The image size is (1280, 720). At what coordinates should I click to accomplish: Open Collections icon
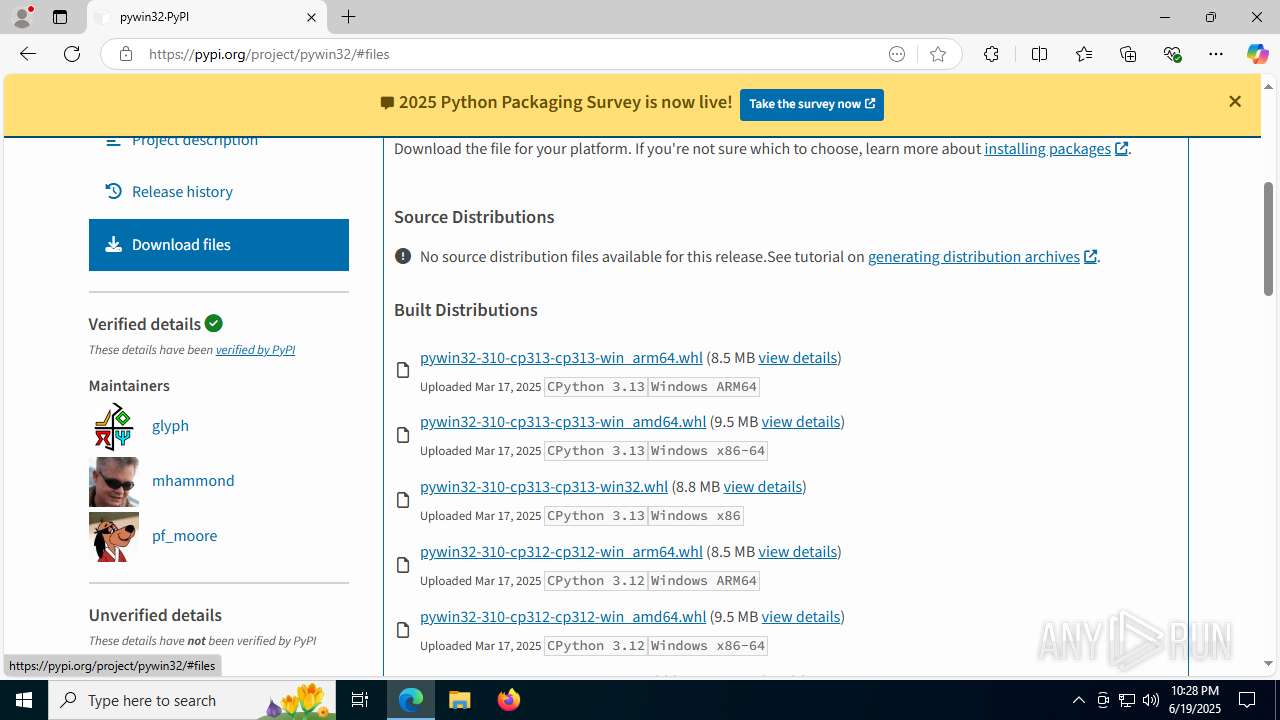pos(1128,54)
